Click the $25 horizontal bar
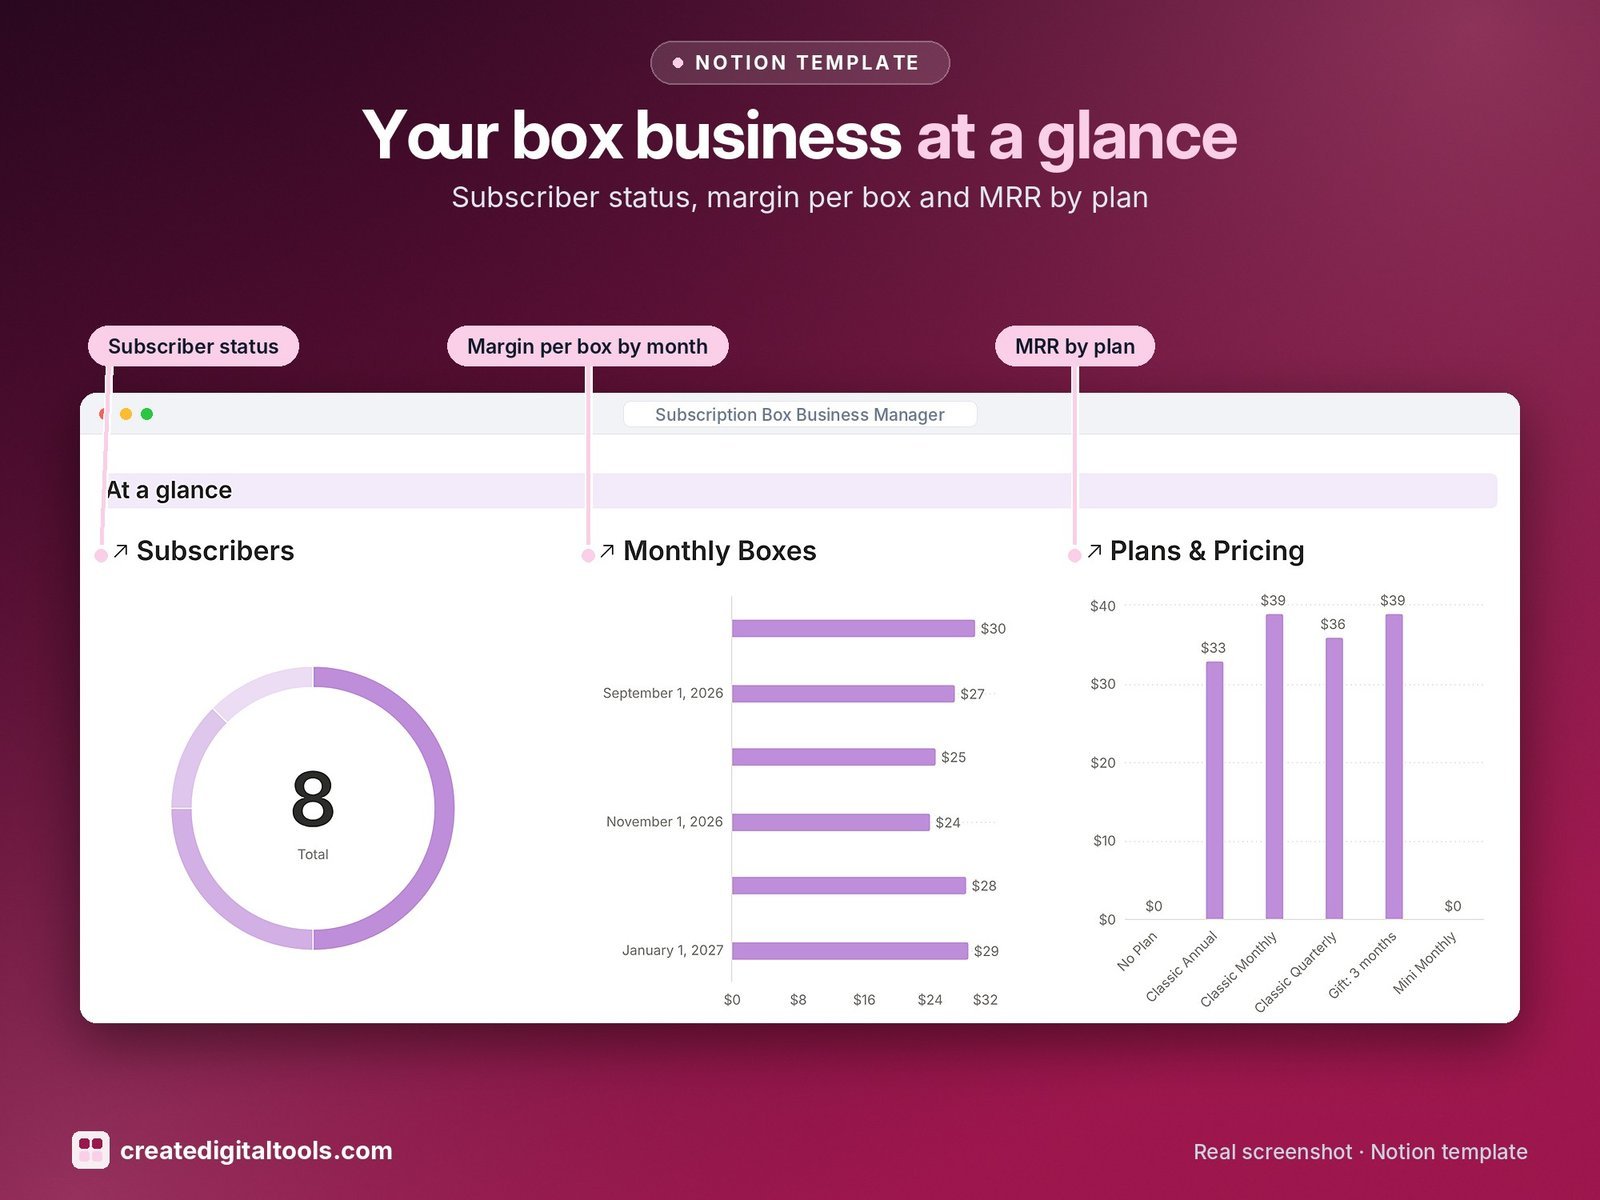 (833, 757)
